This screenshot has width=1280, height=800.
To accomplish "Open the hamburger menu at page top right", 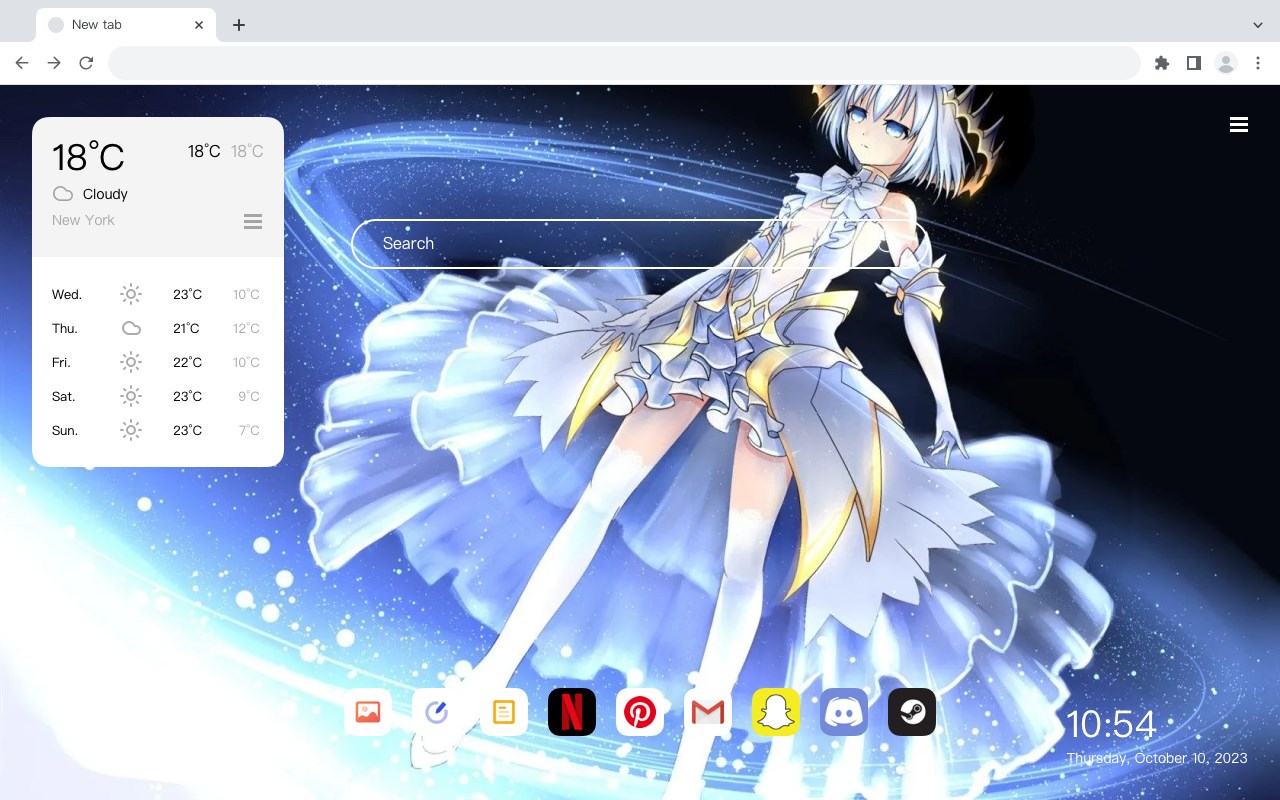I will (x=1239, y=125).
